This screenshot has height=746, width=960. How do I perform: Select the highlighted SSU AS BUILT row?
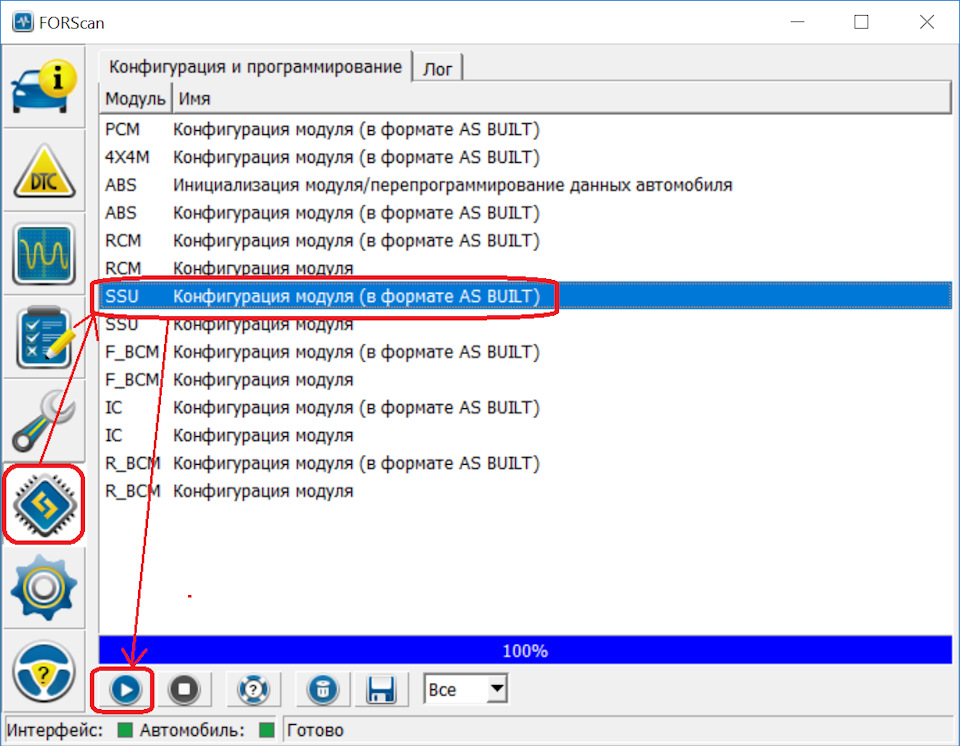[525, 296]
